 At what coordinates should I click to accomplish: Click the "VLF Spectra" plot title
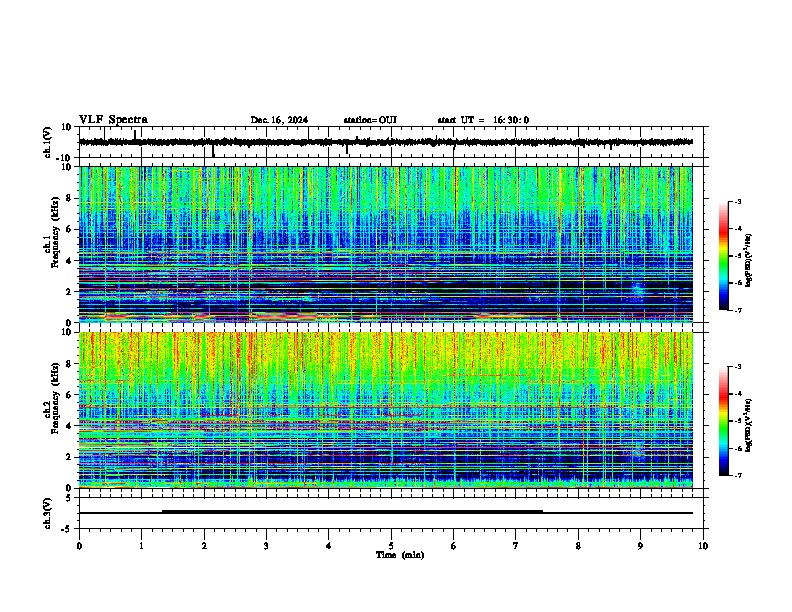[x=113, y=120]
